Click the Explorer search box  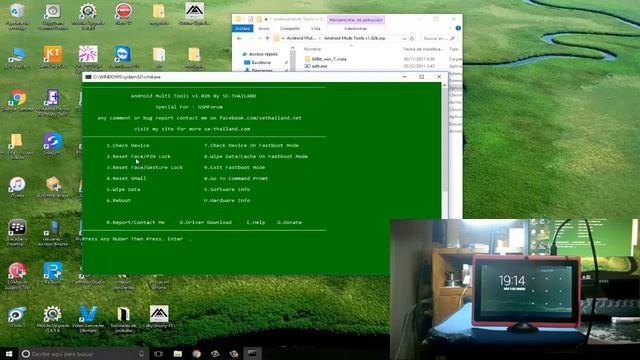click(x=438, y=38)
